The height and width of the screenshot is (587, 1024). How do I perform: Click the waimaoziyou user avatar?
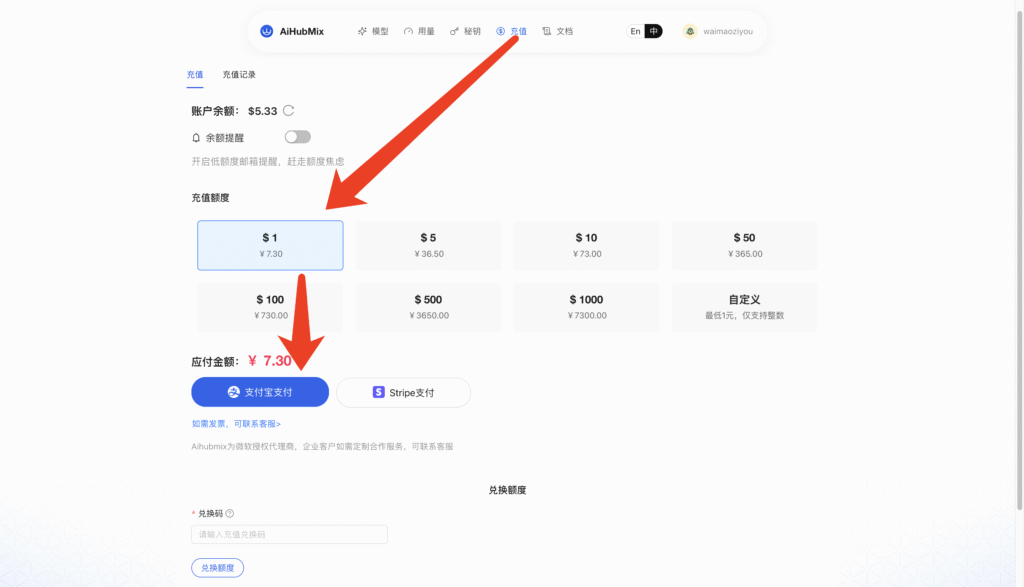coord(690,31)
